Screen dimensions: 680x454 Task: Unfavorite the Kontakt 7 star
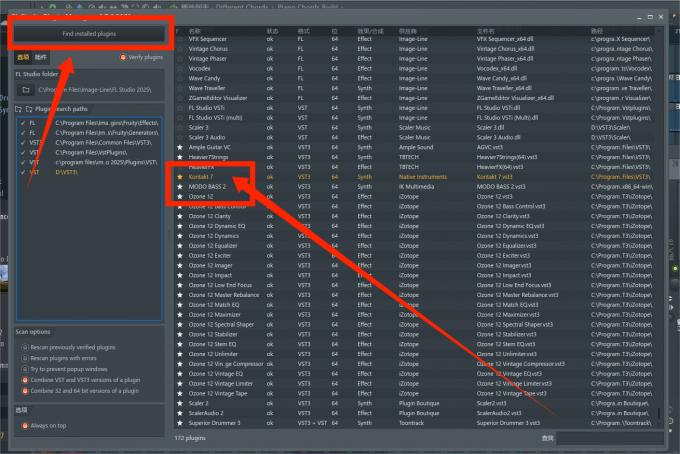click(180, 177)
